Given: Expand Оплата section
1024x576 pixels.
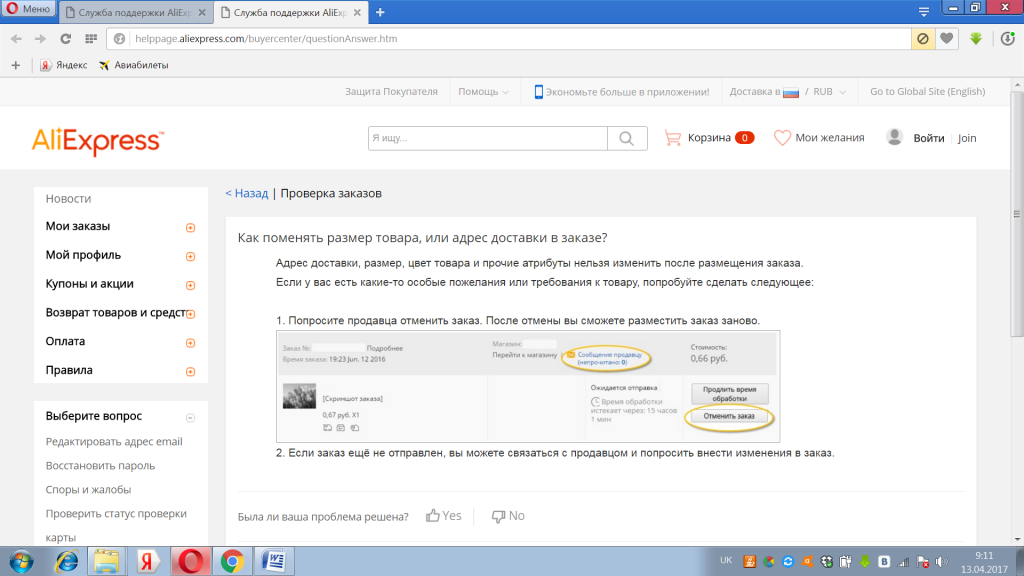Looking at the screenshot, I should (190, 343).
